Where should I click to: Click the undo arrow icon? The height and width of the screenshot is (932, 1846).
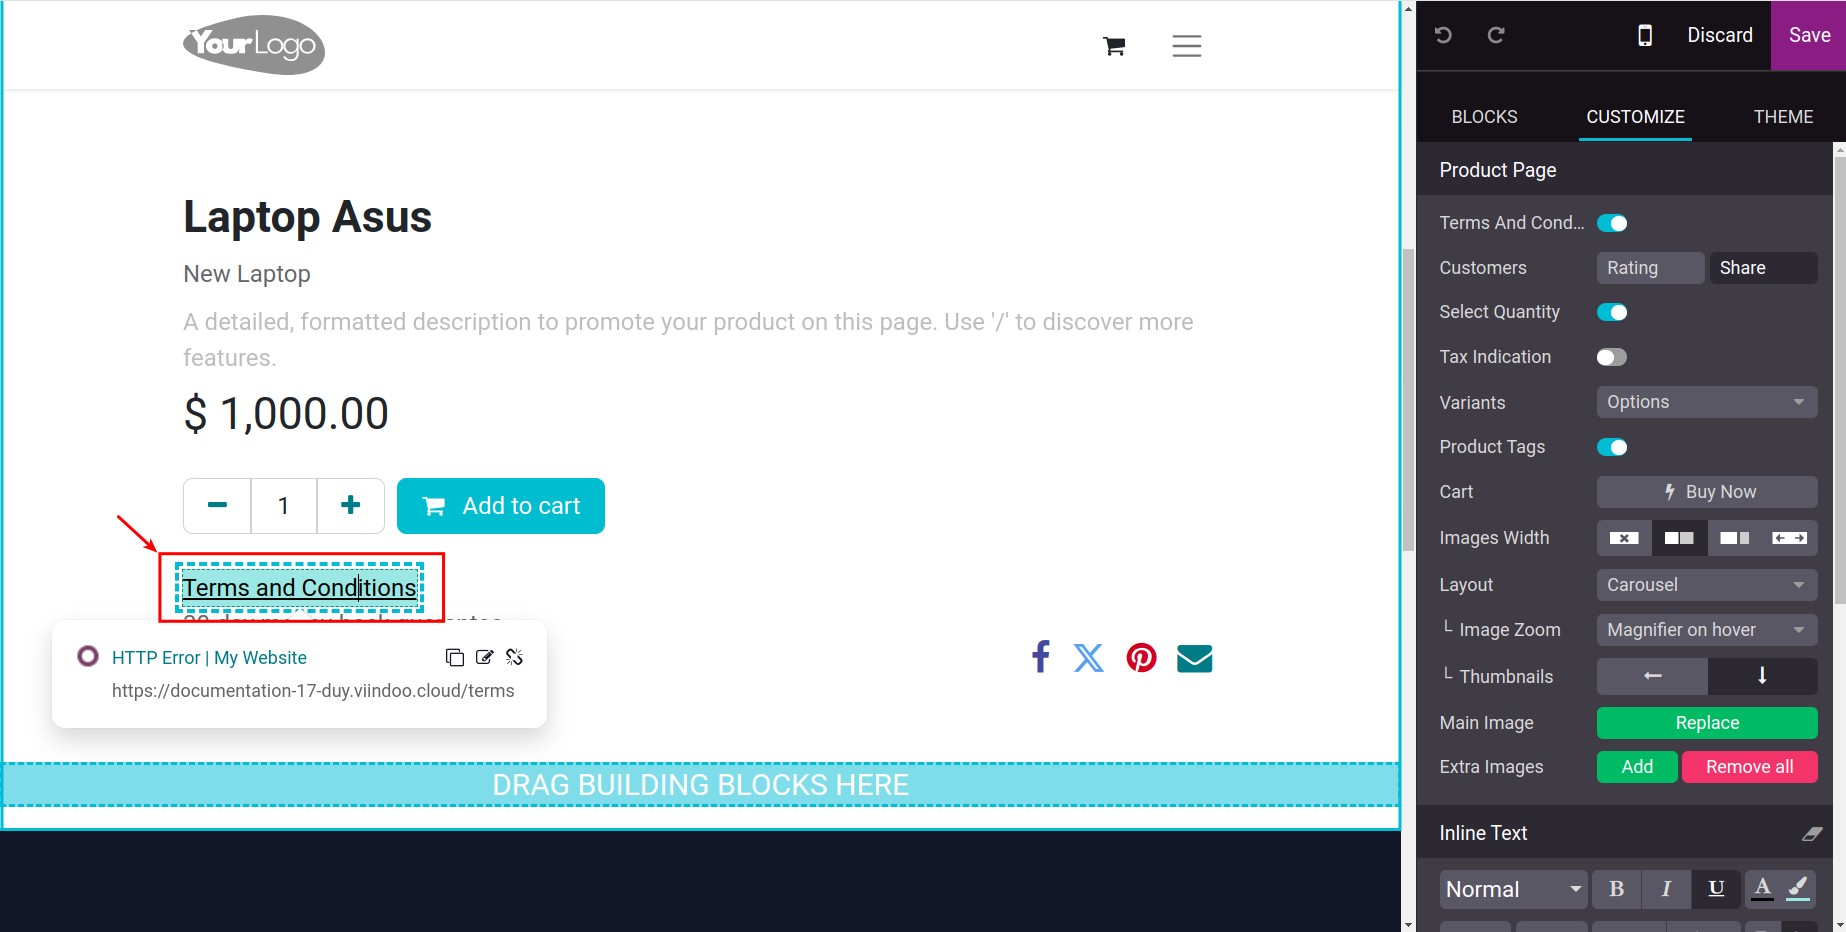click(1443, 35)
